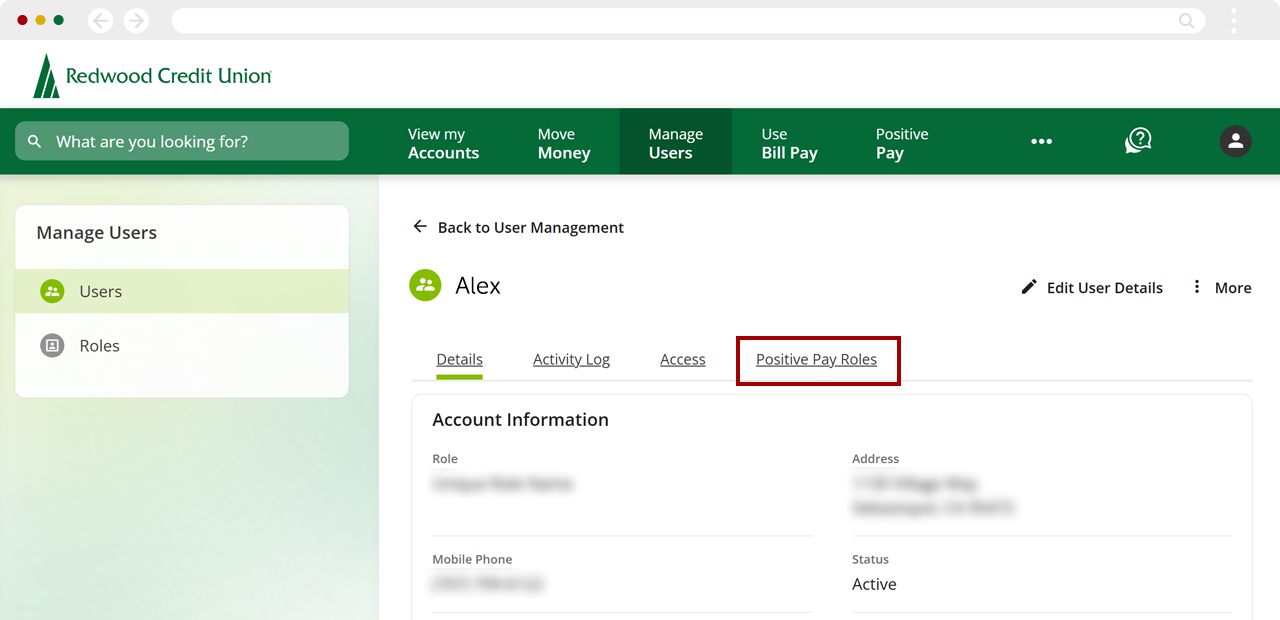Screen dimensions: 1280x620
Task: Click the Redwood Credit Union logo
Action: (x=152, y=76)
